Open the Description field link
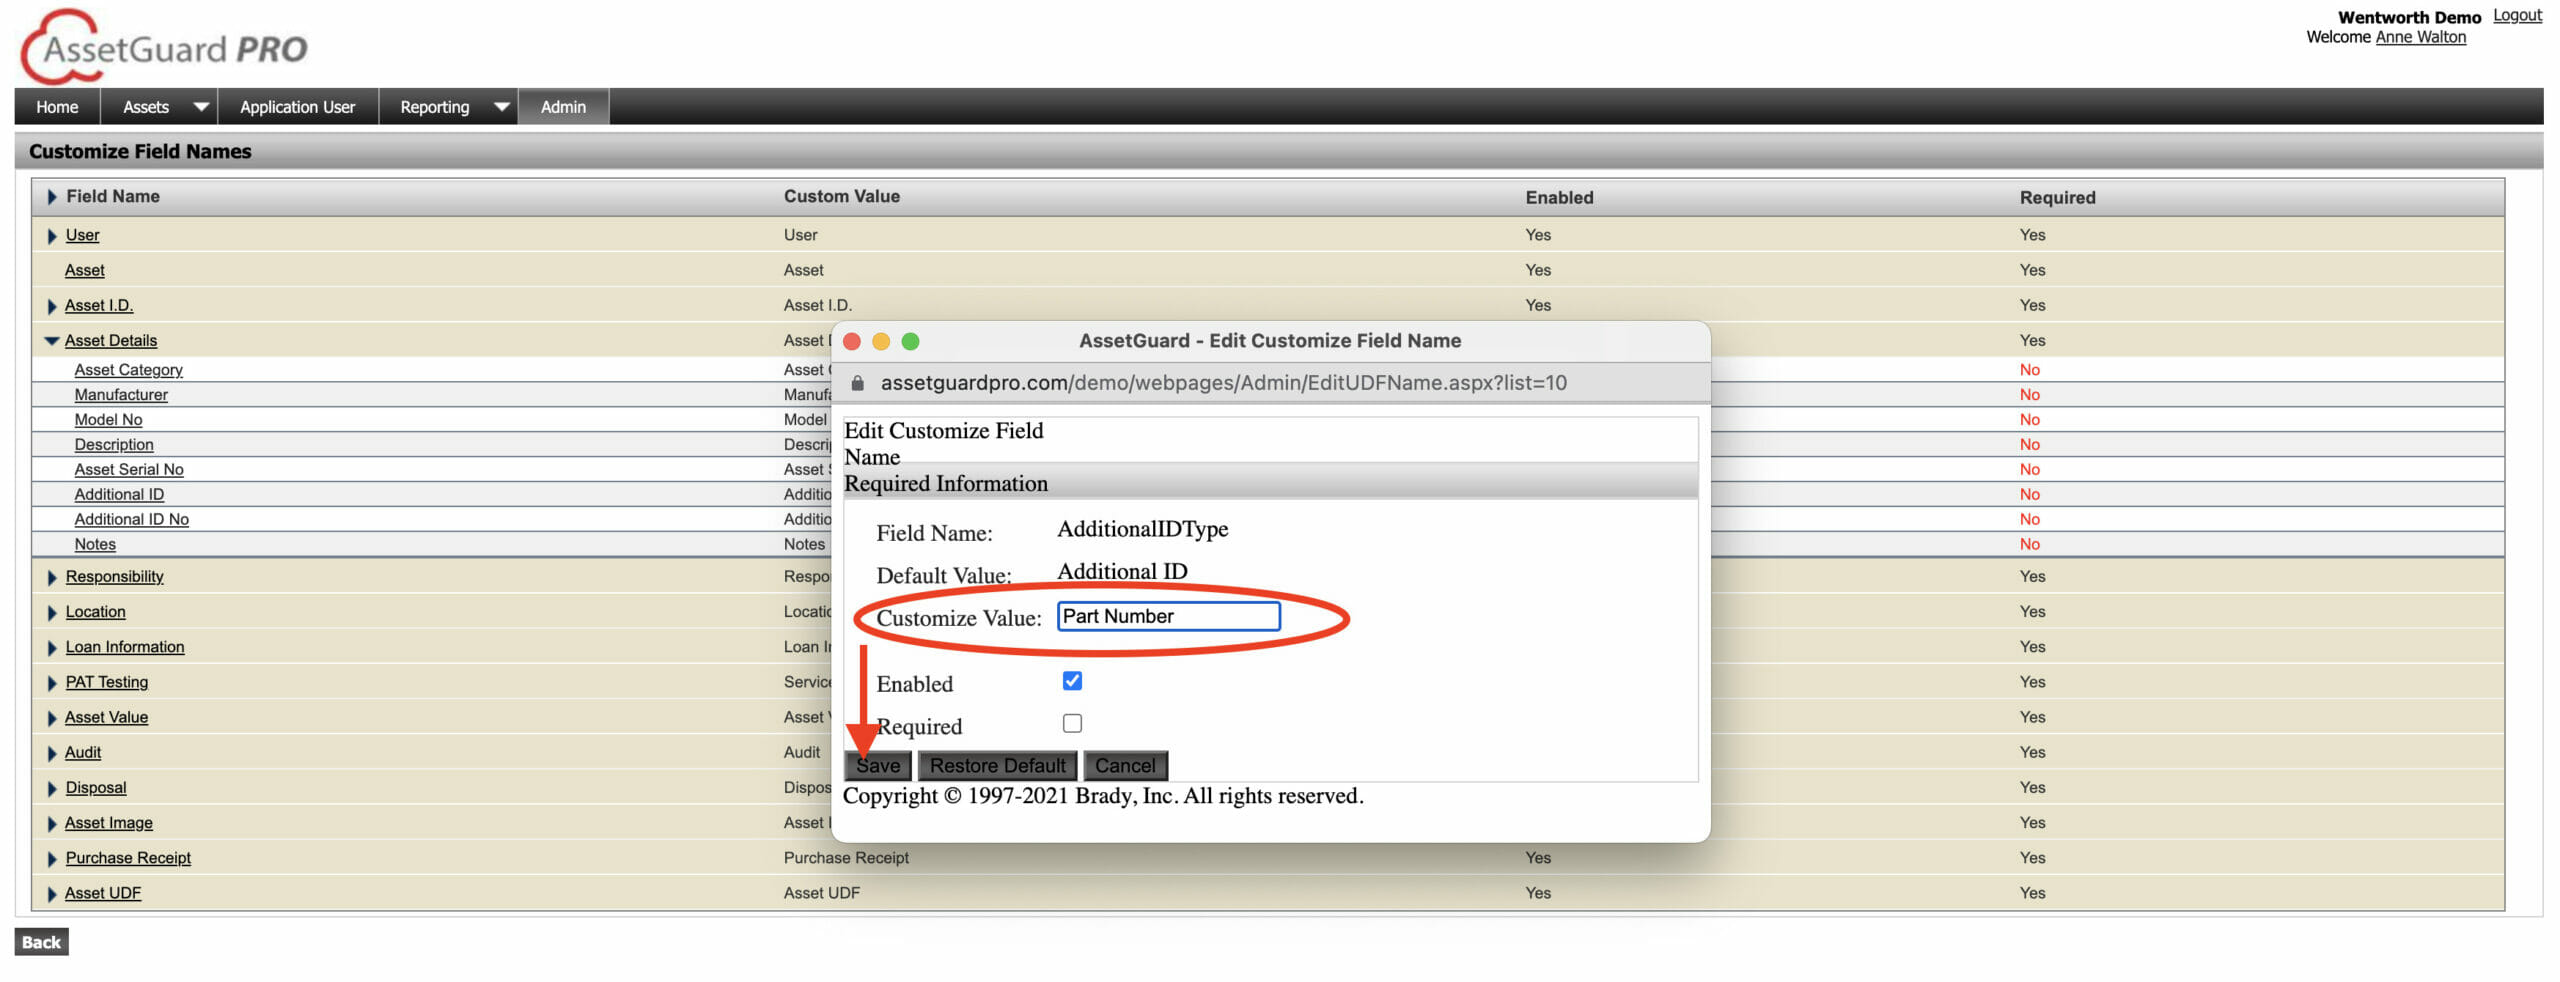Image resolution: width=2560 pixels, height=982 pixels. tap(114, 445)
